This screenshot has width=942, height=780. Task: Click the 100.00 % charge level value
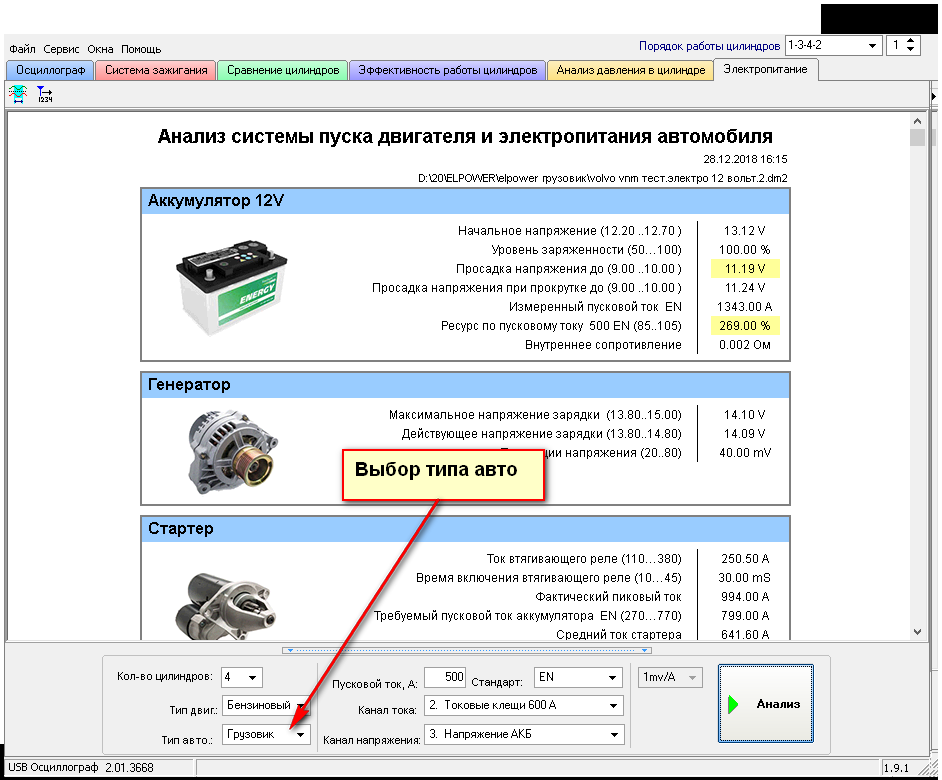[x=745, y=249]
